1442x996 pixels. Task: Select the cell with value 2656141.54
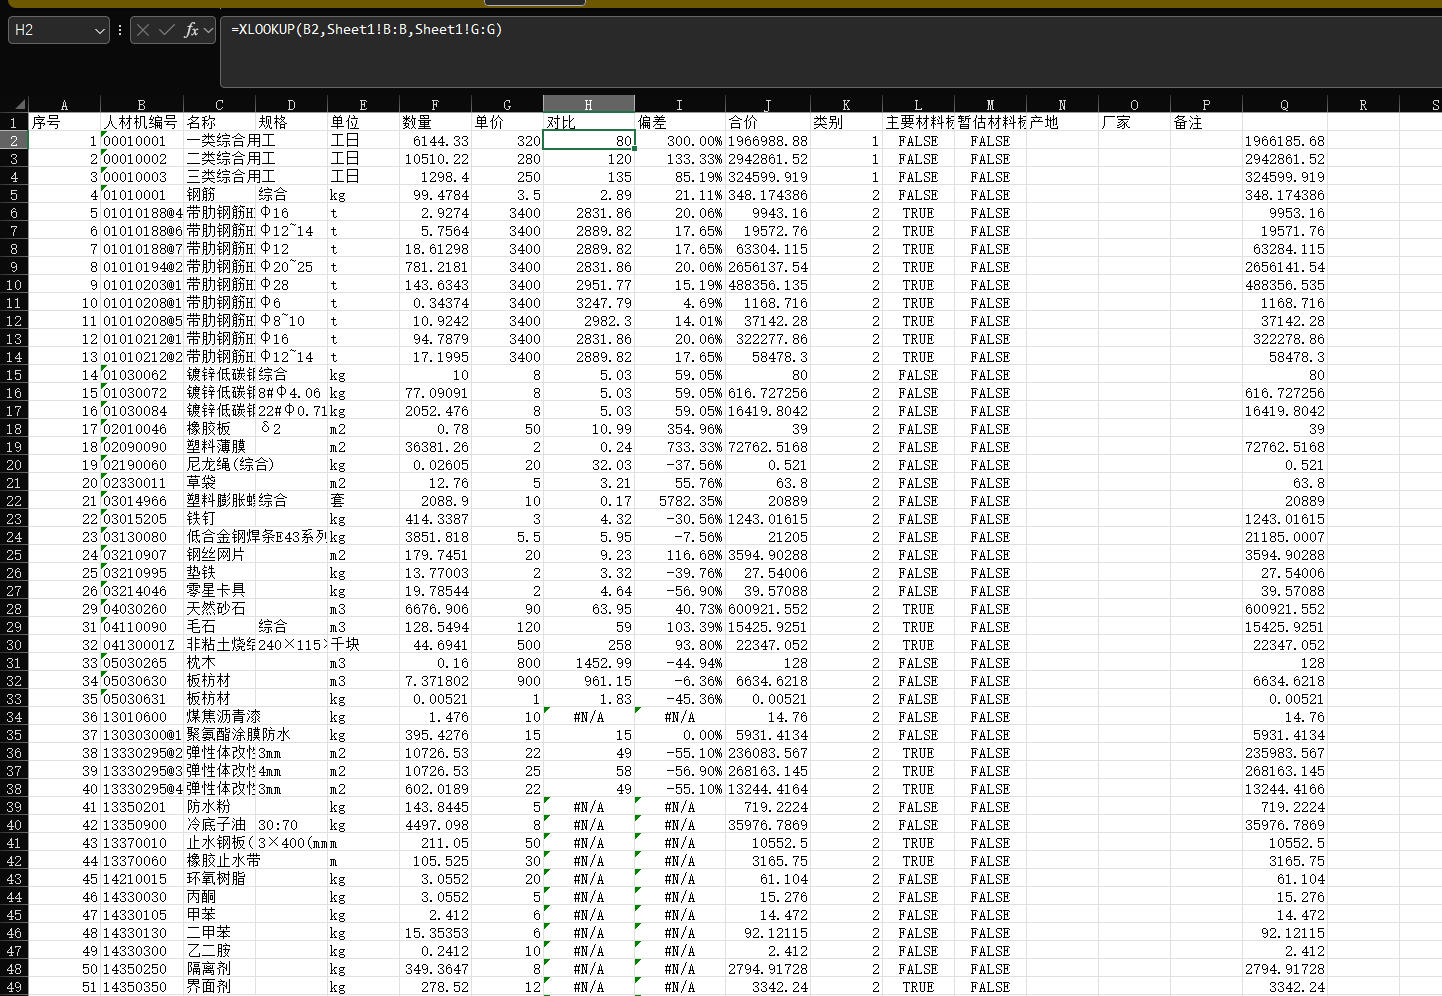1284,267
